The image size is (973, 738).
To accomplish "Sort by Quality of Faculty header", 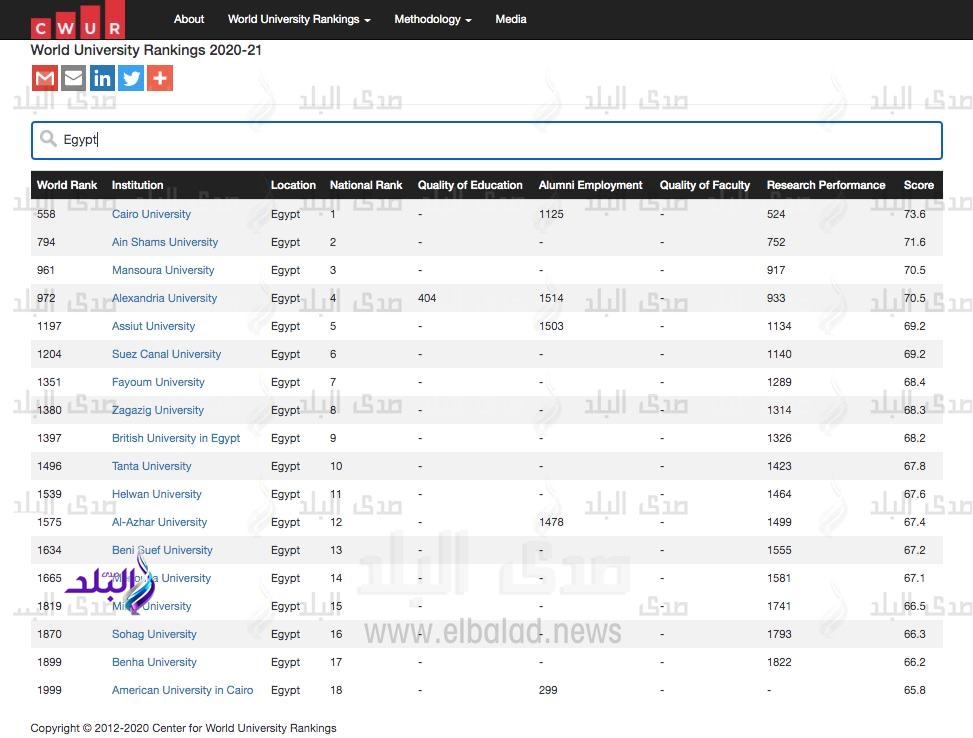I will pyautogui.click(x=704, y=185).
